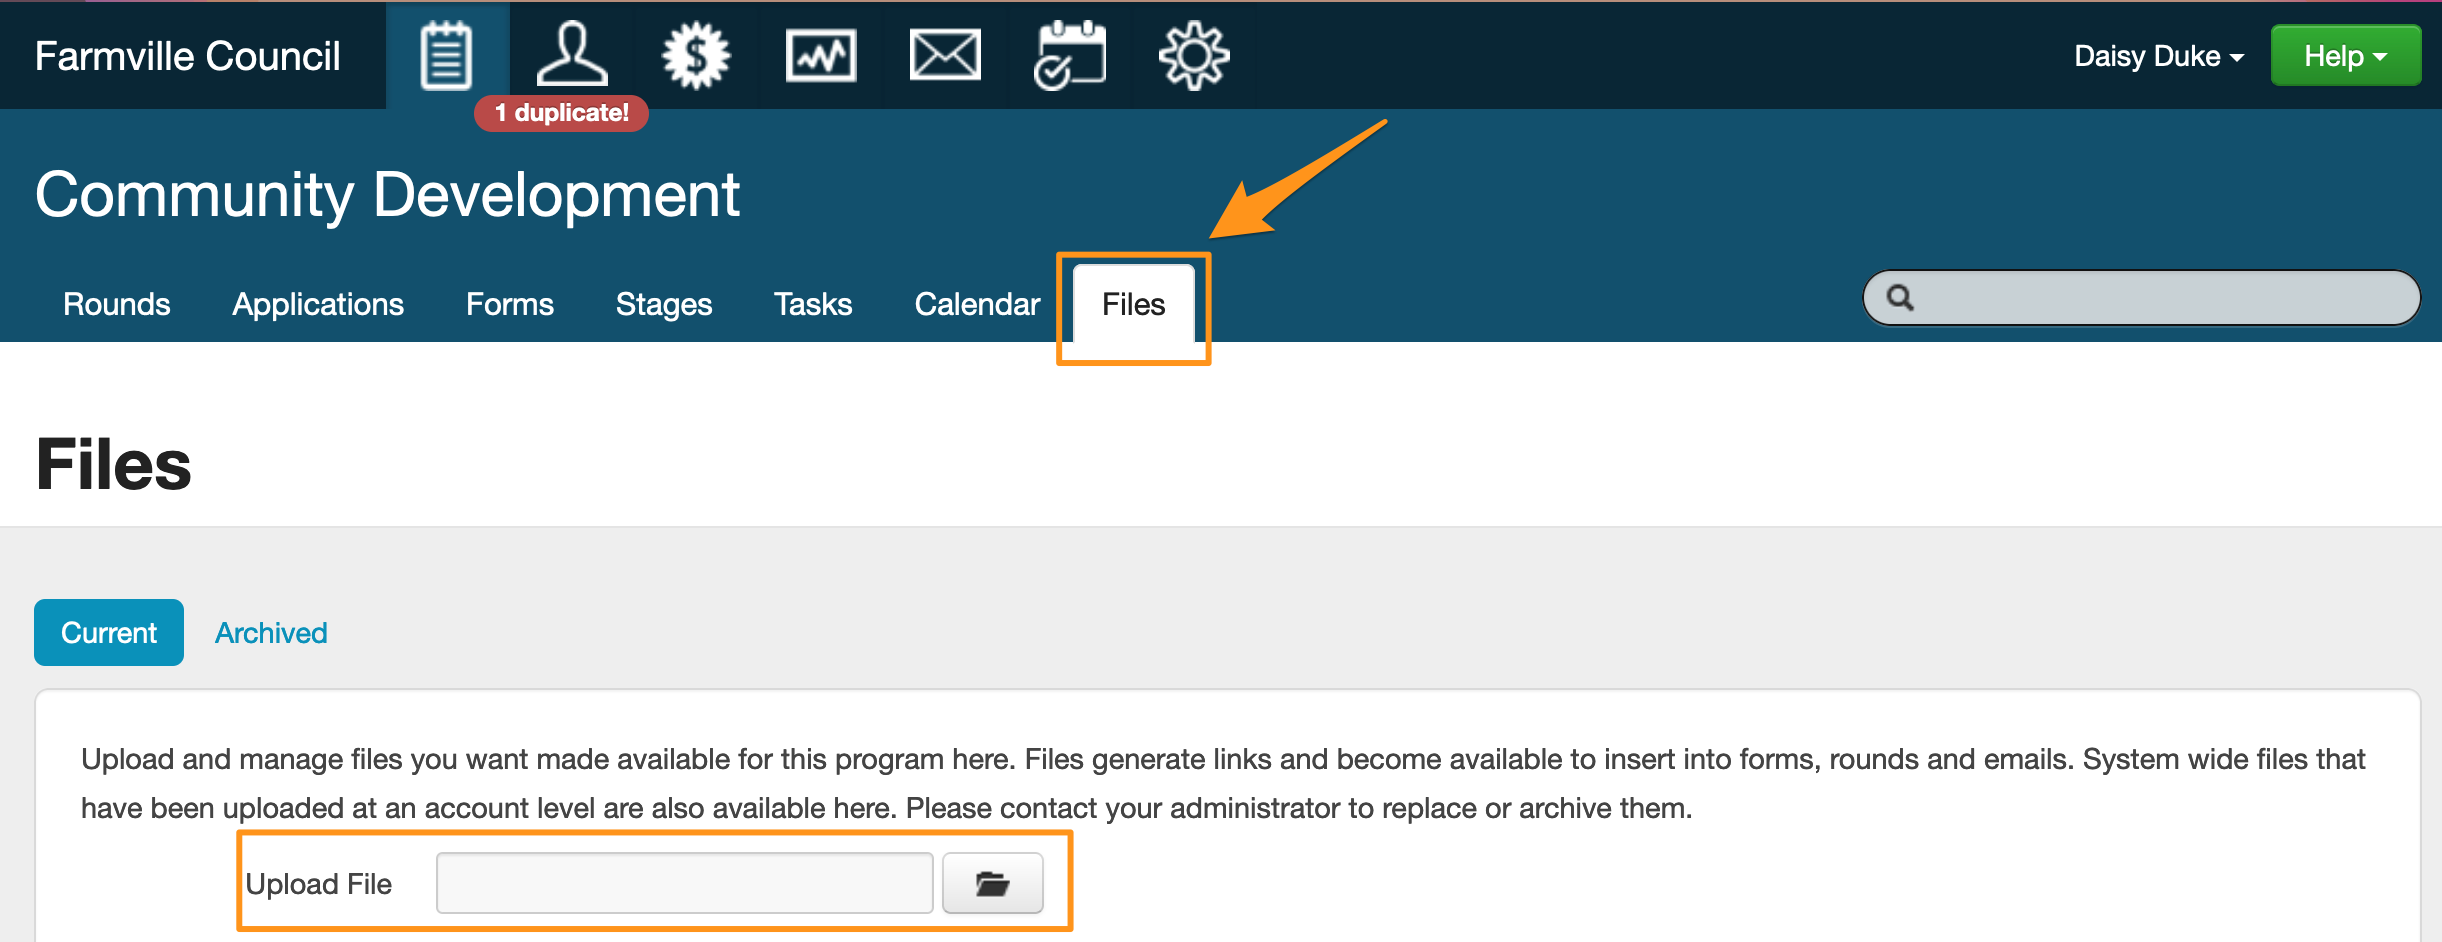
Task: Click the search box in header
Action: coord(2160,298)
